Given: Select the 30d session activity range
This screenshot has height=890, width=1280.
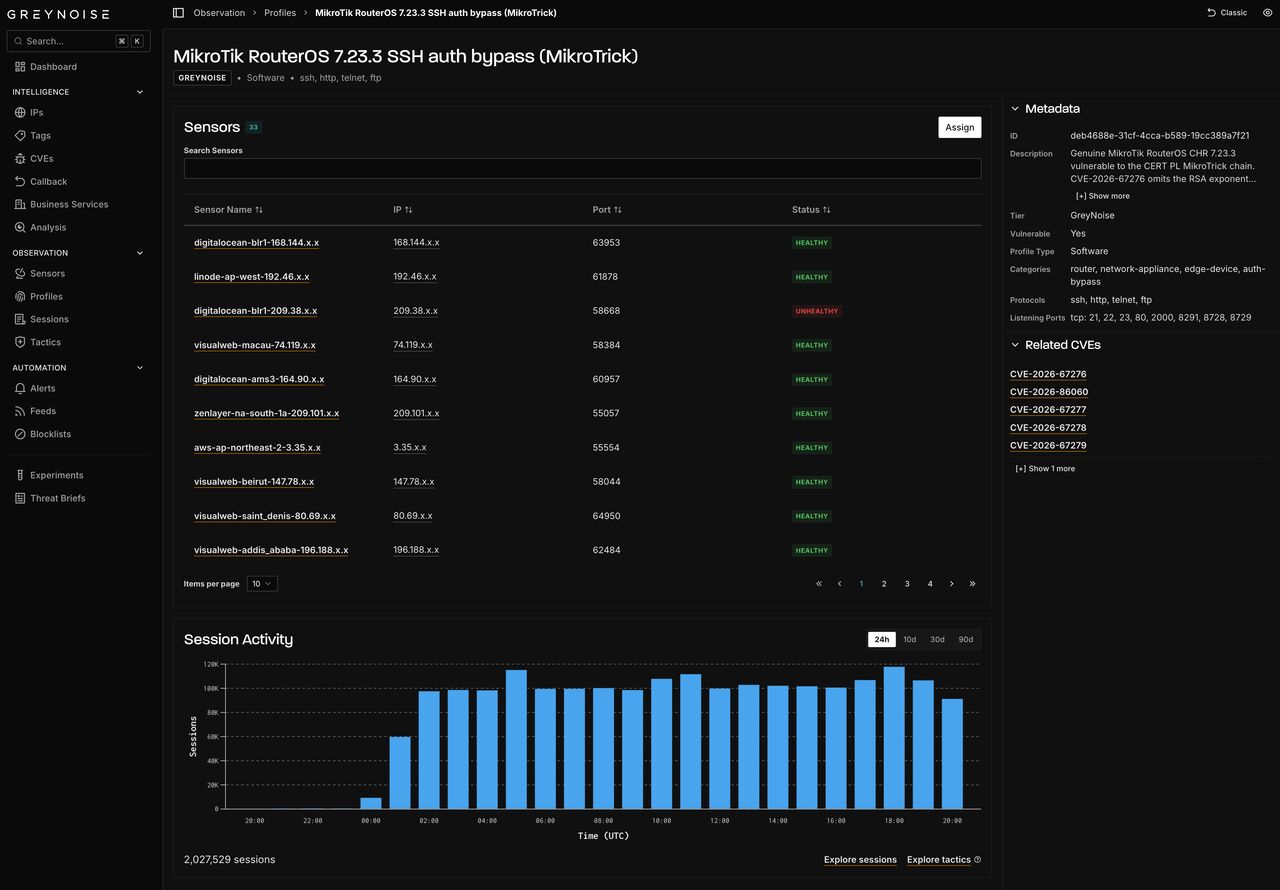Looking at the screenshot, I should pos(937,639).
